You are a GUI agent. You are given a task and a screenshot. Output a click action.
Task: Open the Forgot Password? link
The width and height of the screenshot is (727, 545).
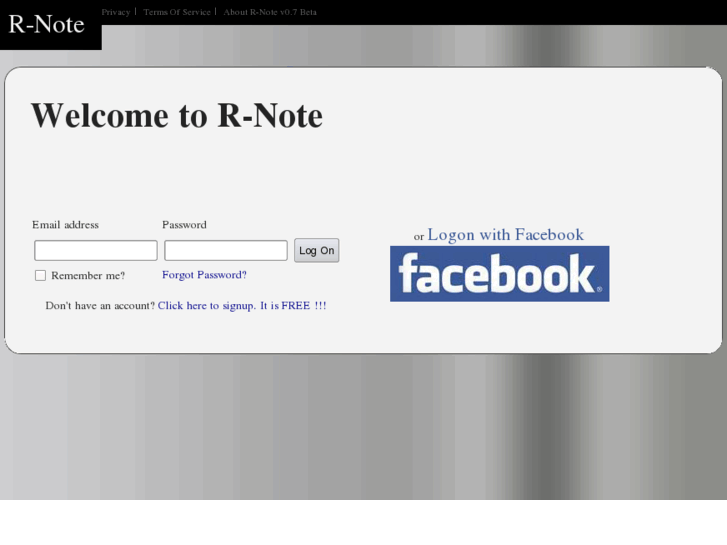click(x=204, y=275)
